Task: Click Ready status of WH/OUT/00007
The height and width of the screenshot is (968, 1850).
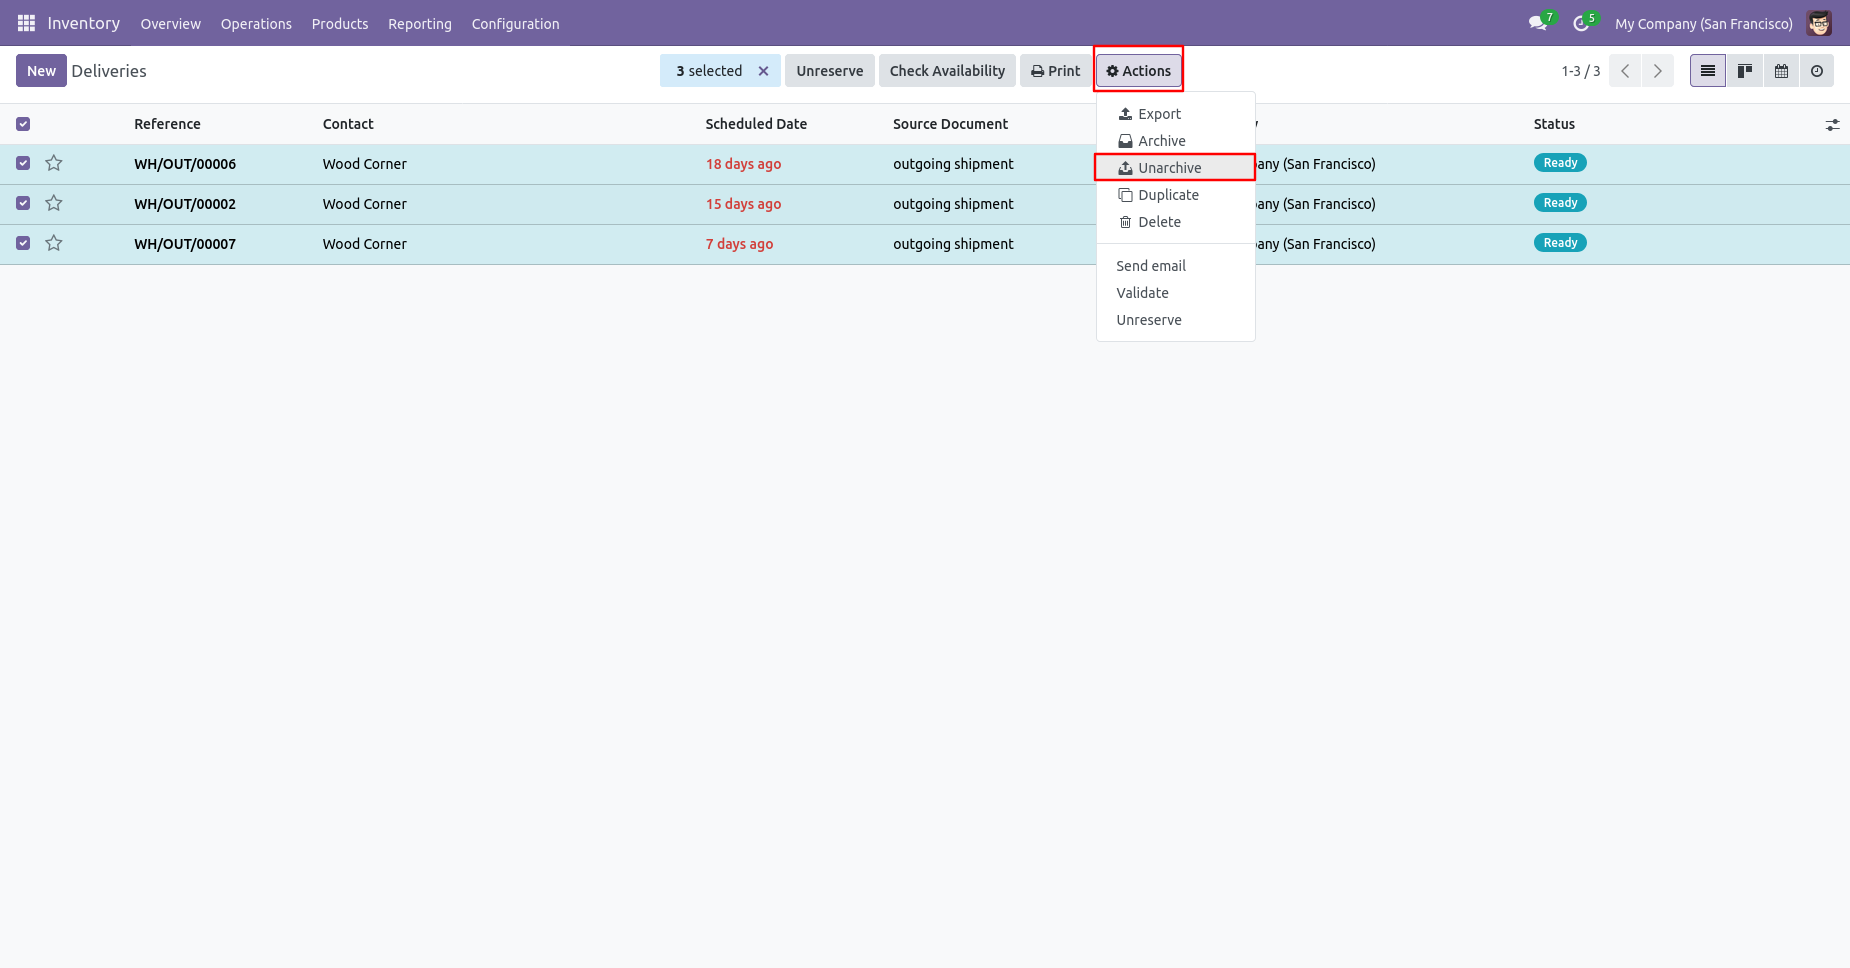Action: point(1560,243)
